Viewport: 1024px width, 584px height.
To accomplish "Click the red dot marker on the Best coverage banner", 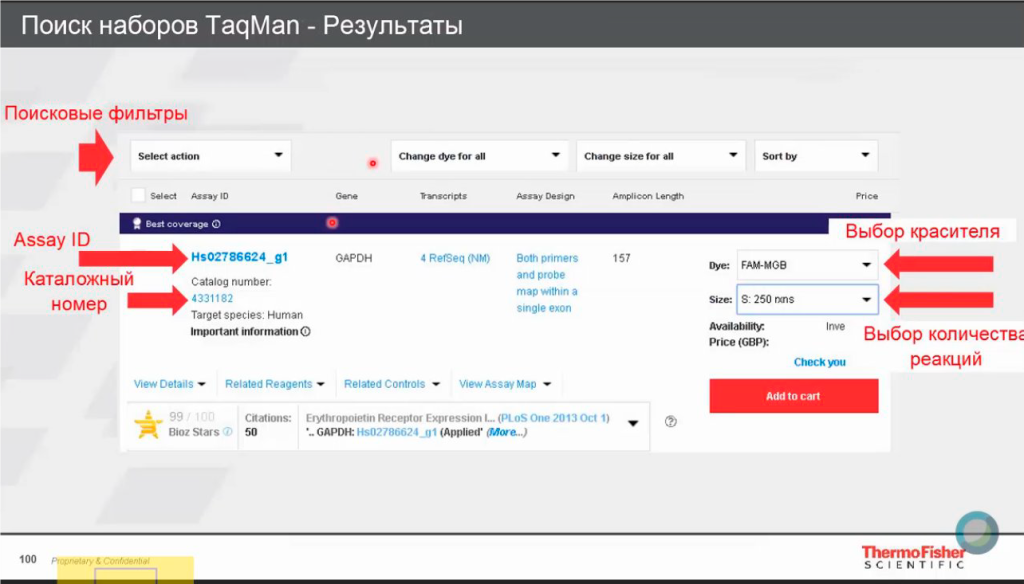I will 331,222.
